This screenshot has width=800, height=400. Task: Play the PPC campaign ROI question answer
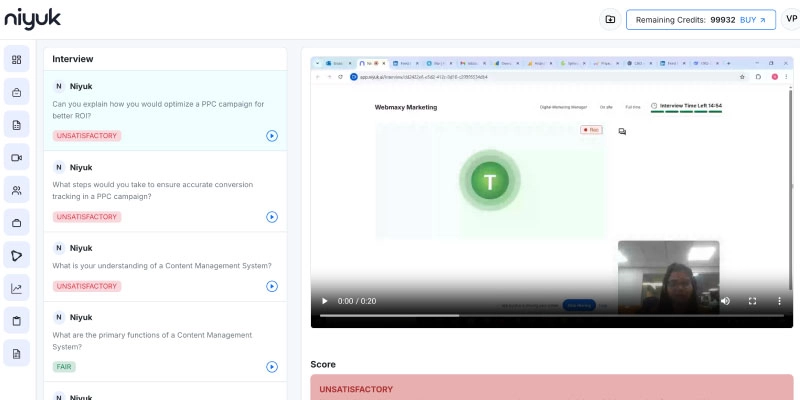point(272,136)
